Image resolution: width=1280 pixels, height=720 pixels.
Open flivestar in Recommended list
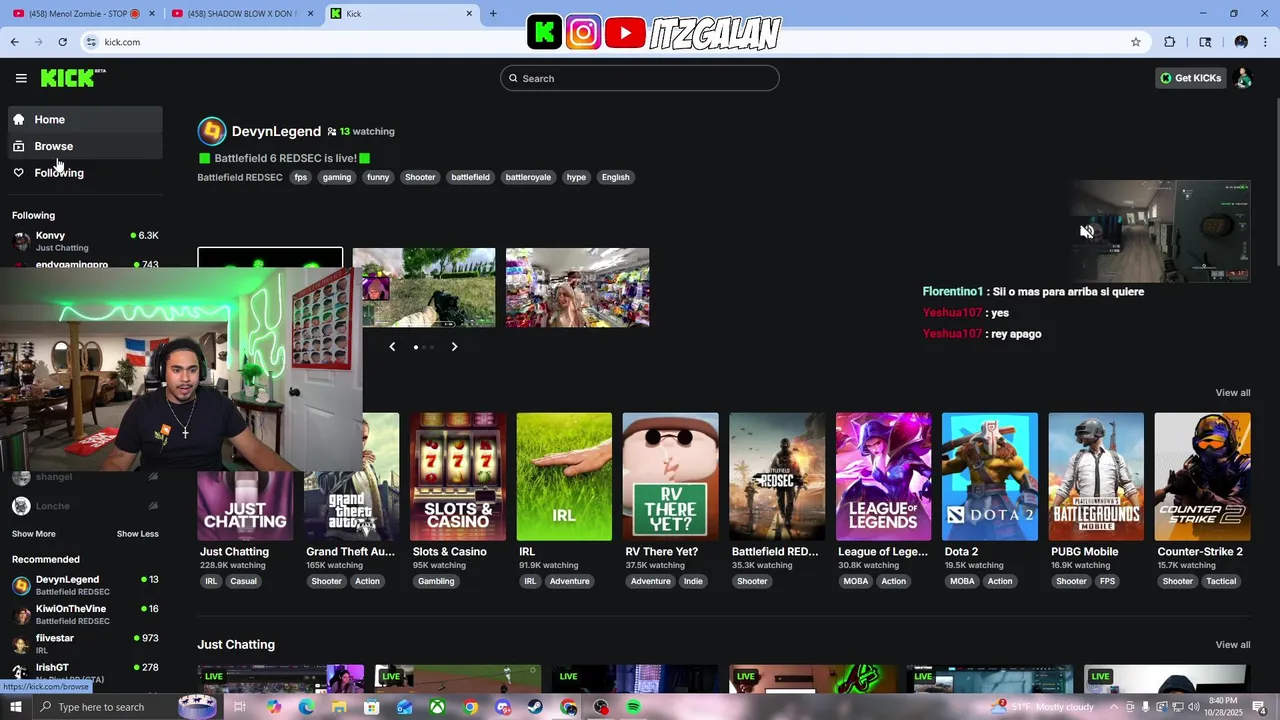click(85, 644)
